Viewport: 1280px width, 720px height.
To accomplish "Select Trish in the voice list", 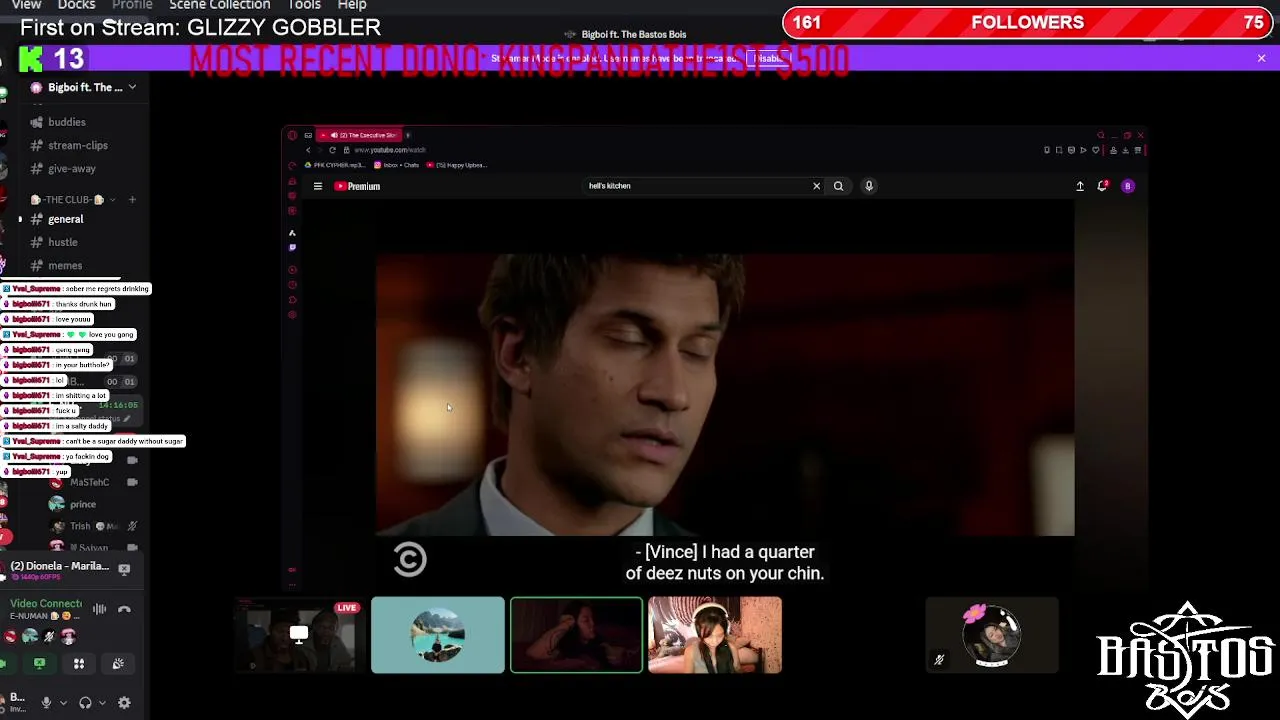I will pyautogui.click(x=80, y=526).
